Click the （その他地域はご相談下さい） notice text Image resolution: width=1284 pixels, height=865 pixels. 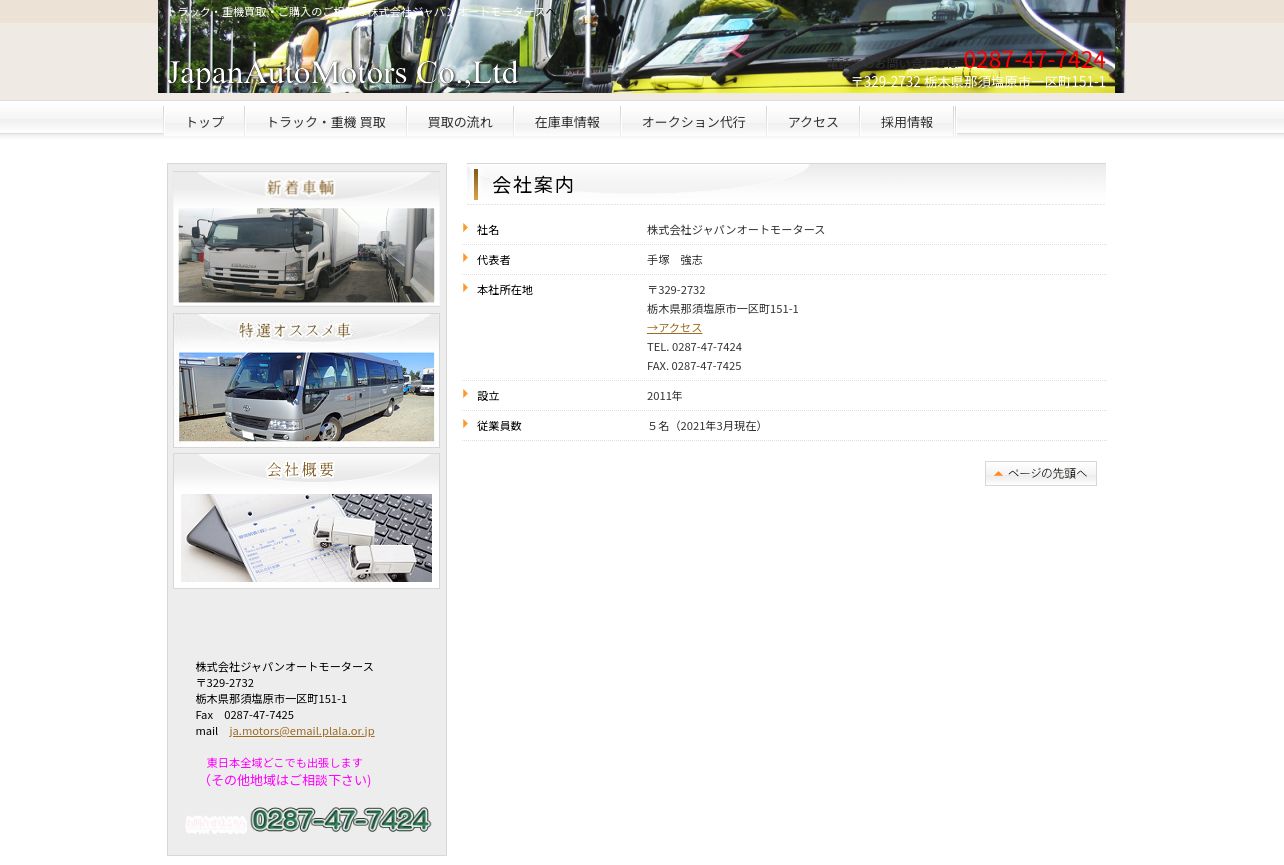tap(286, 780)
